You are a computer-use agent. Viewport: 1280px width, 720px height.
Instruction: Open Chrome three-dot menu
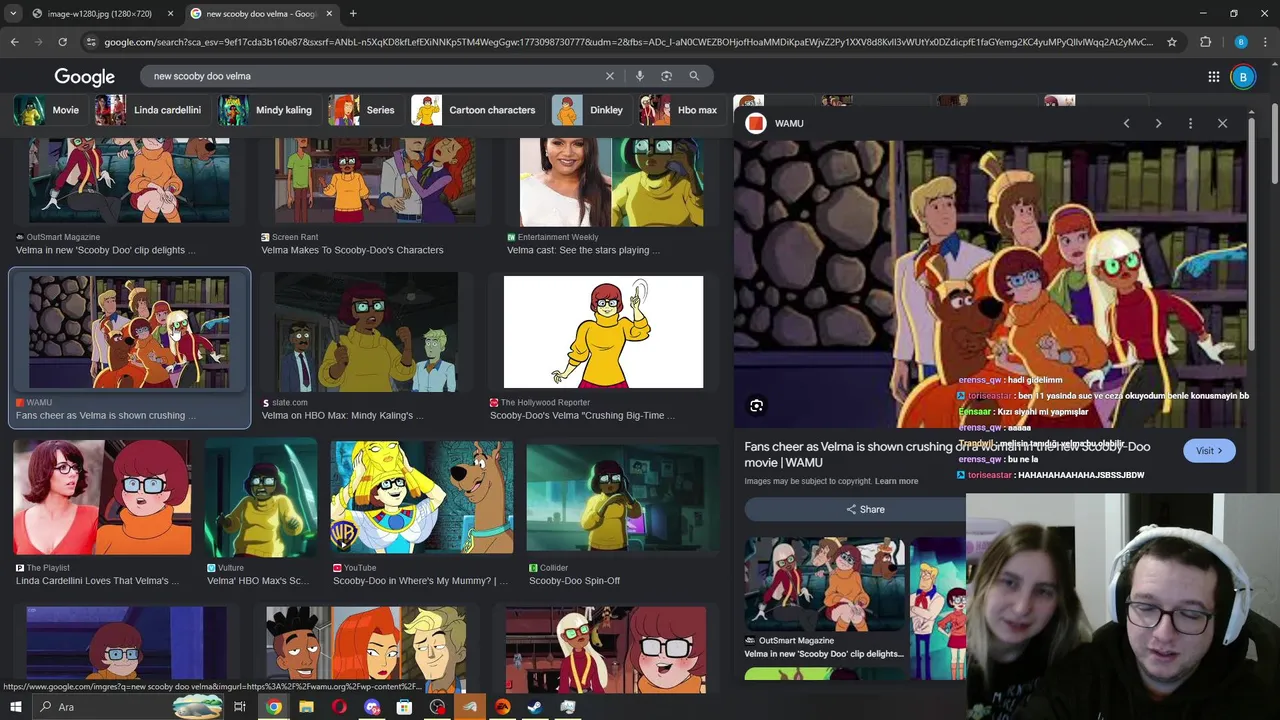(x=1266, y=42)
